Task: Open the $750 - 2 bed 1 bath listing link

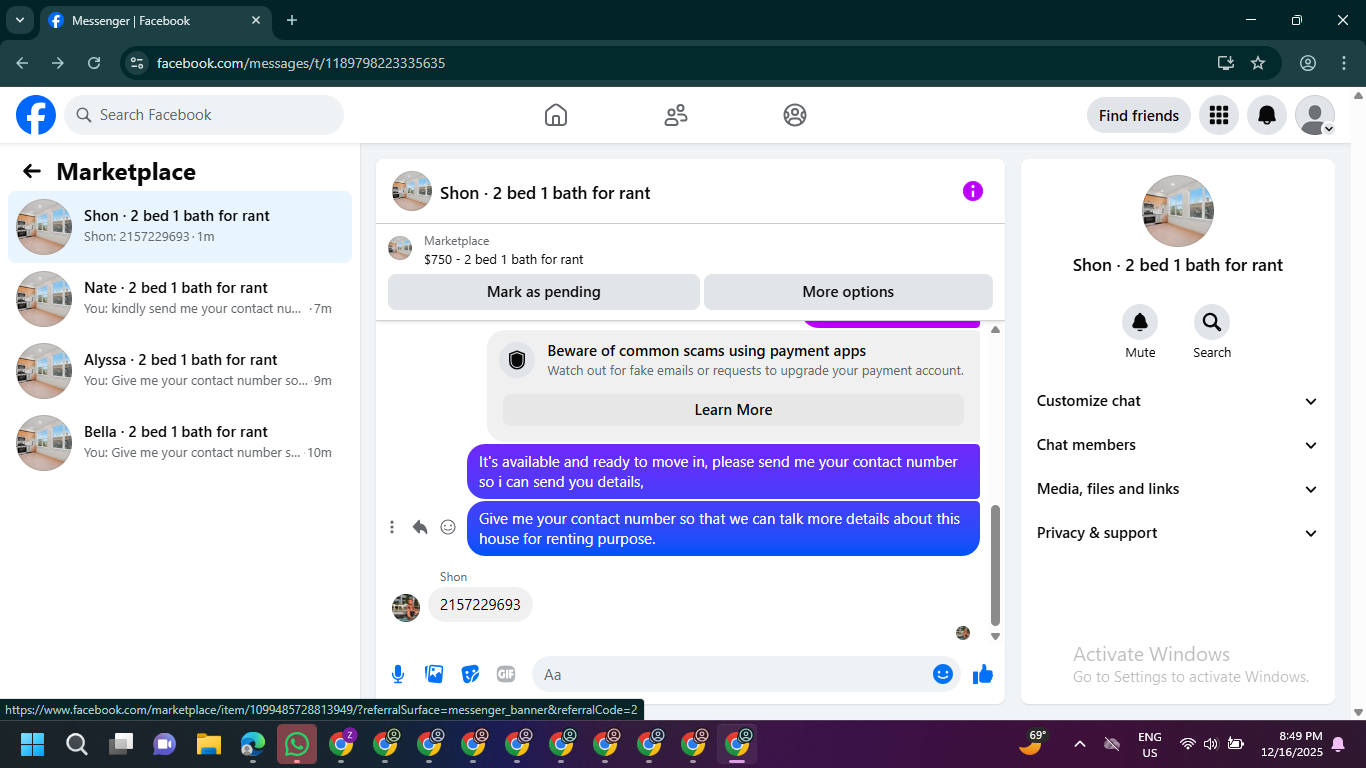Action: pos(504,259)
